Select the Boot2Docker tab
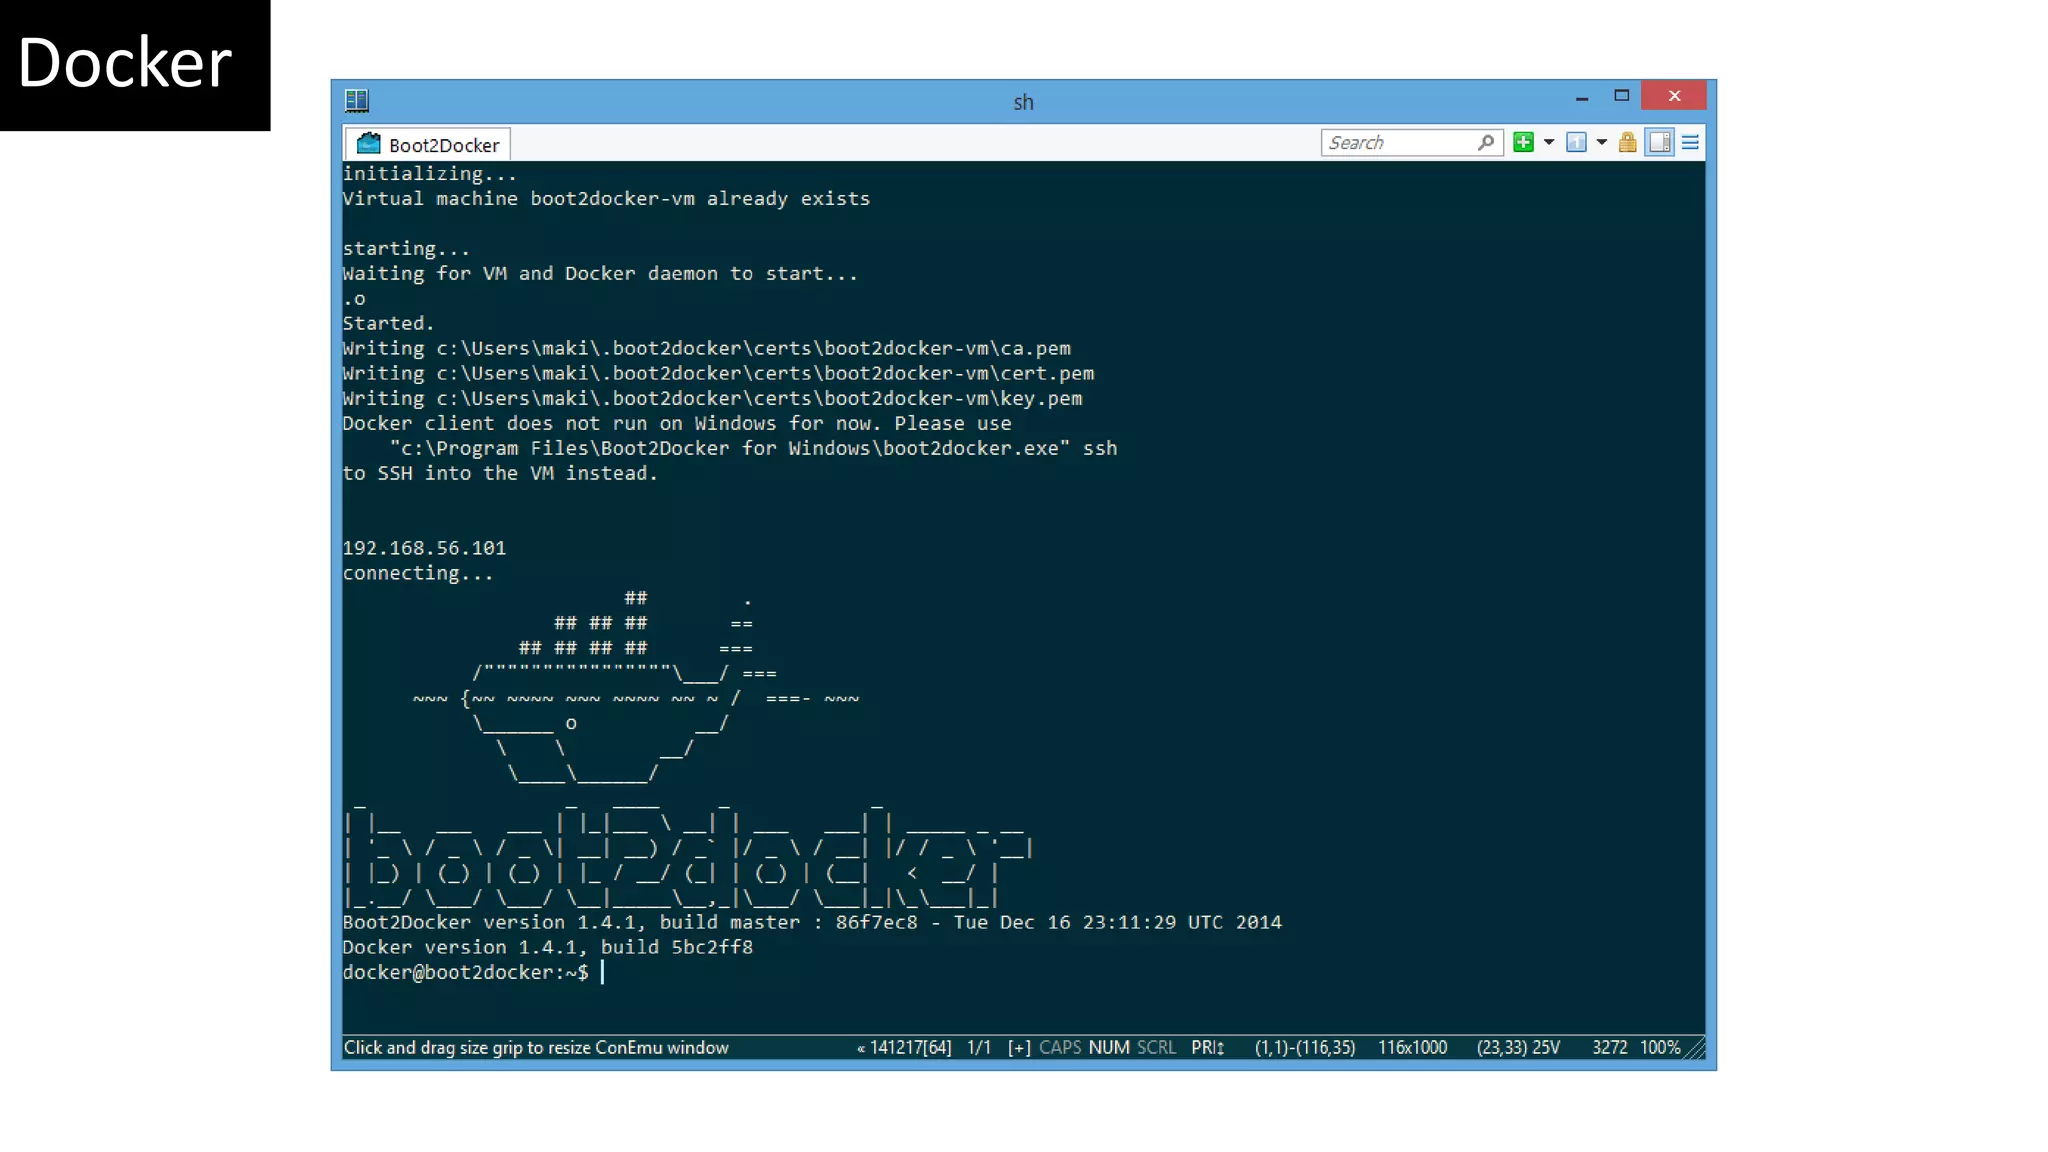 click(428, 144)
